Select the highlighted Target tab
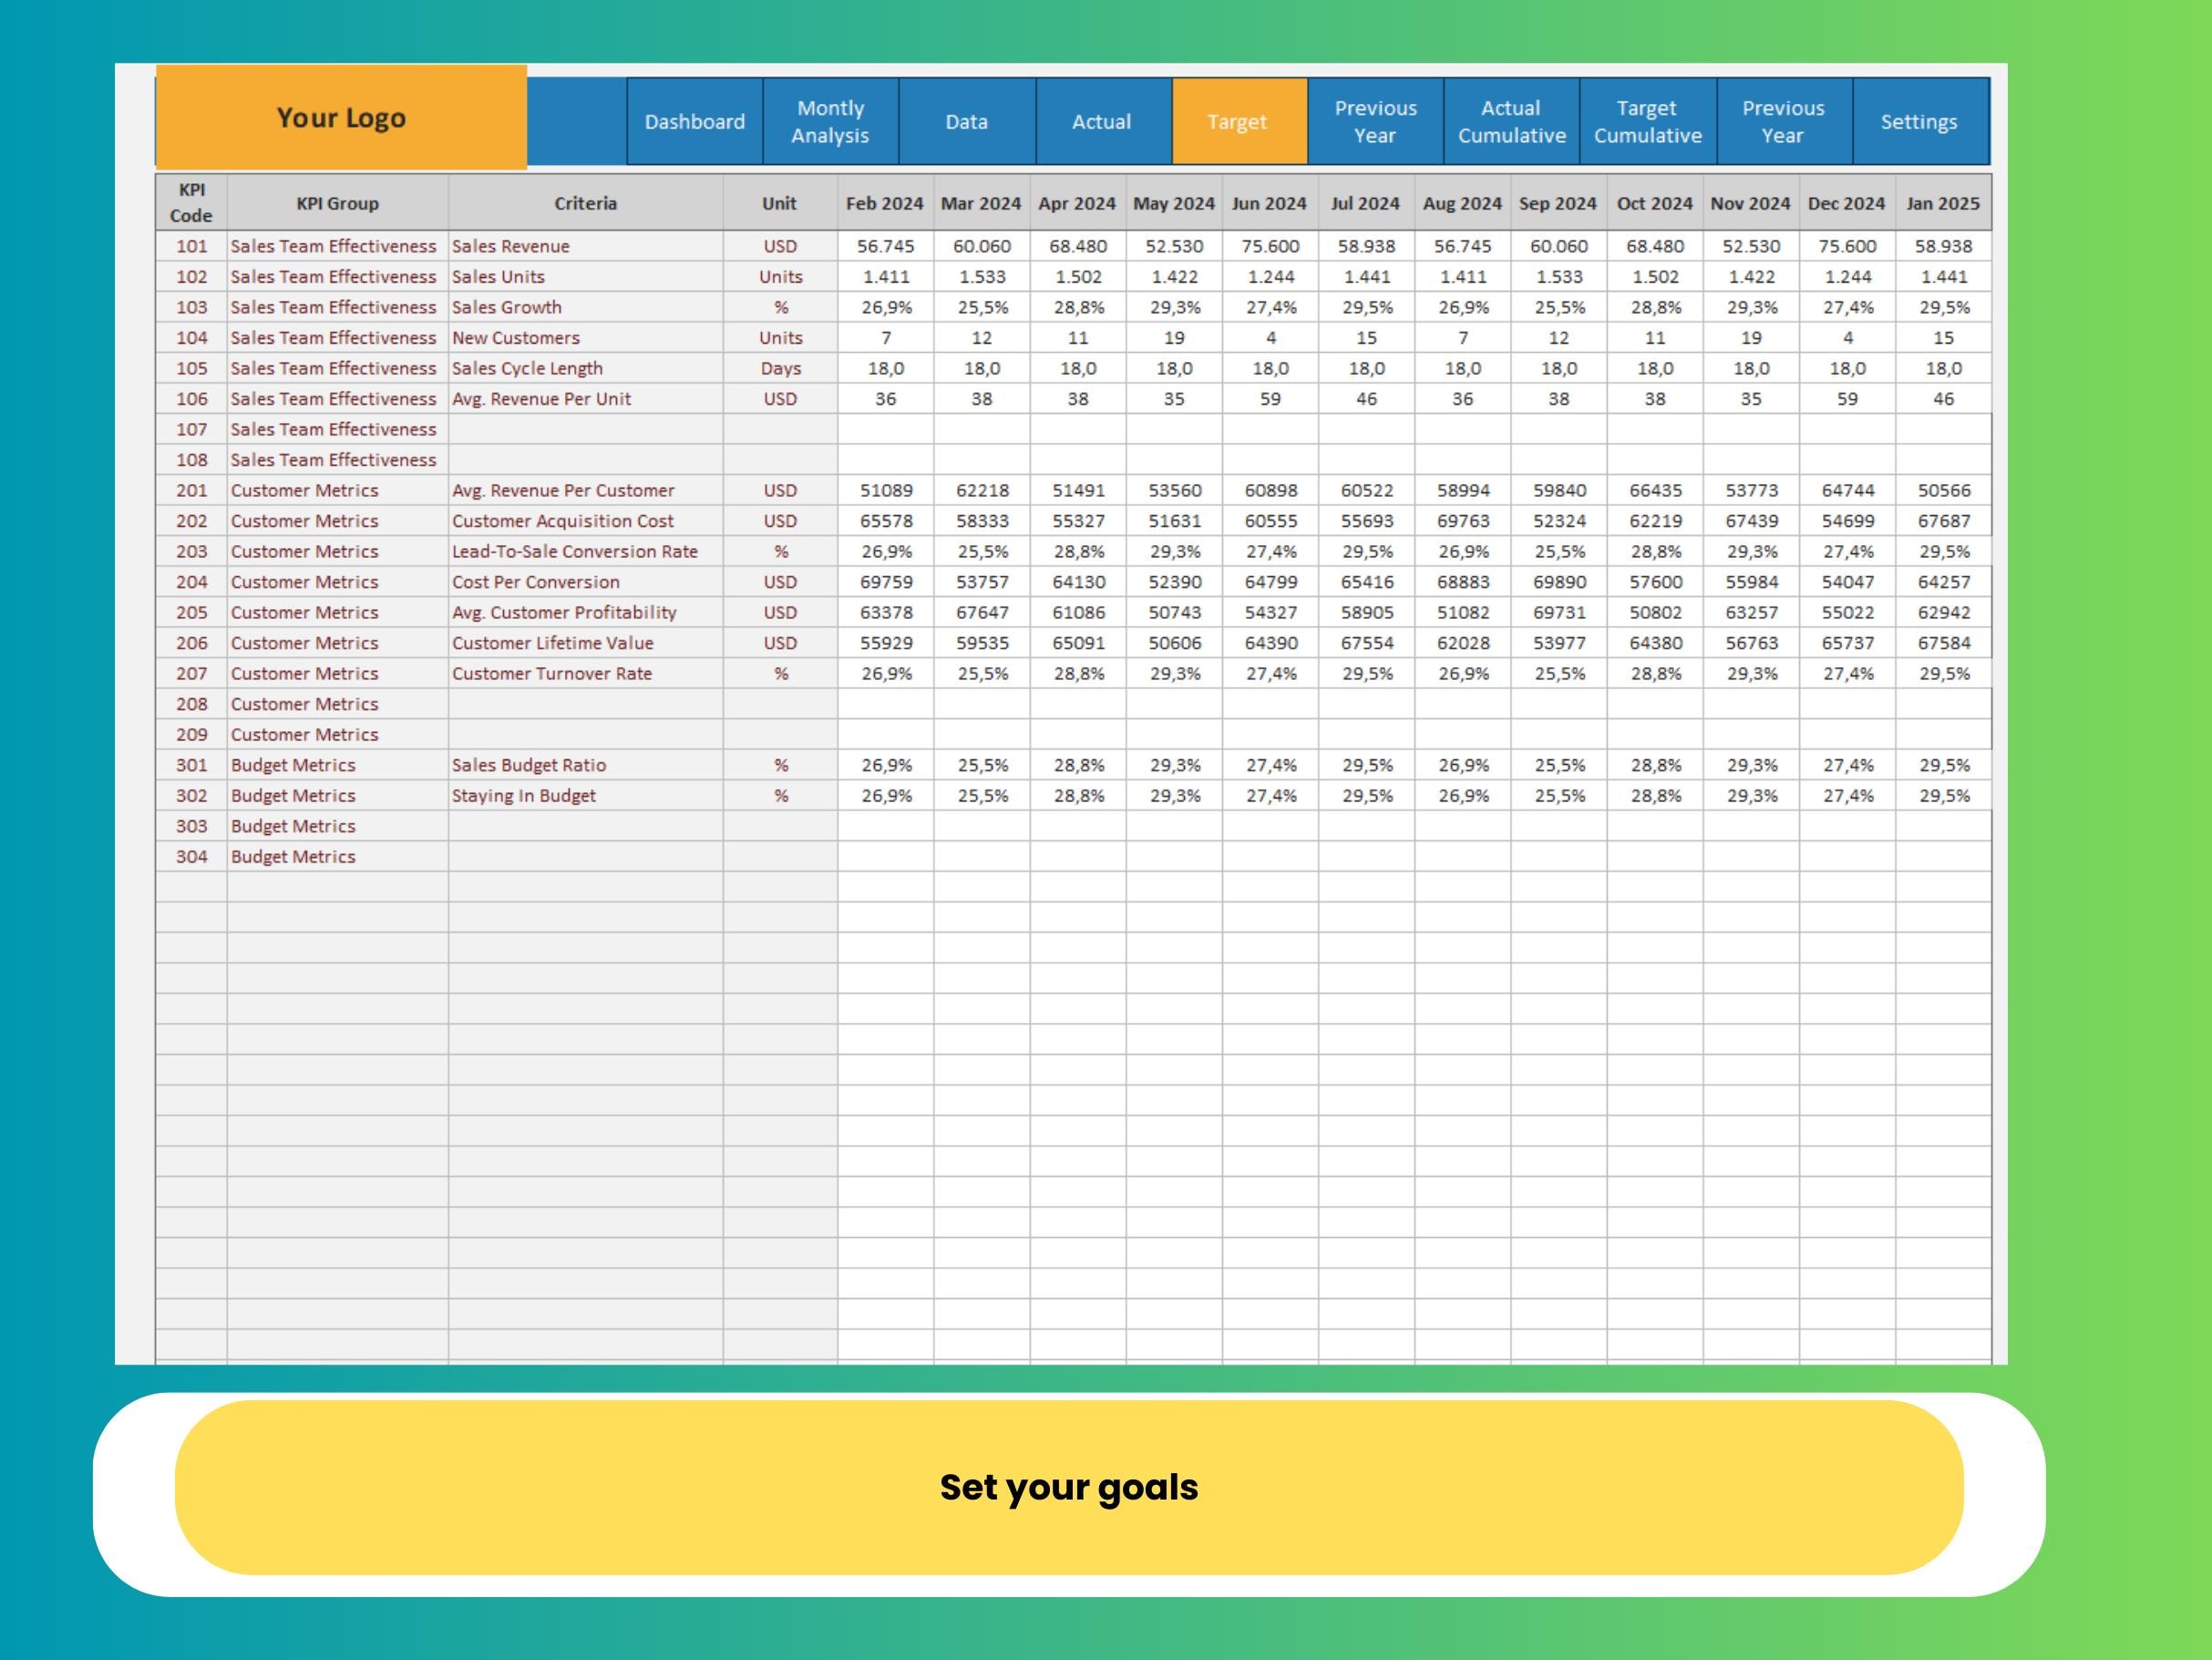 [x=1238, y=120]
